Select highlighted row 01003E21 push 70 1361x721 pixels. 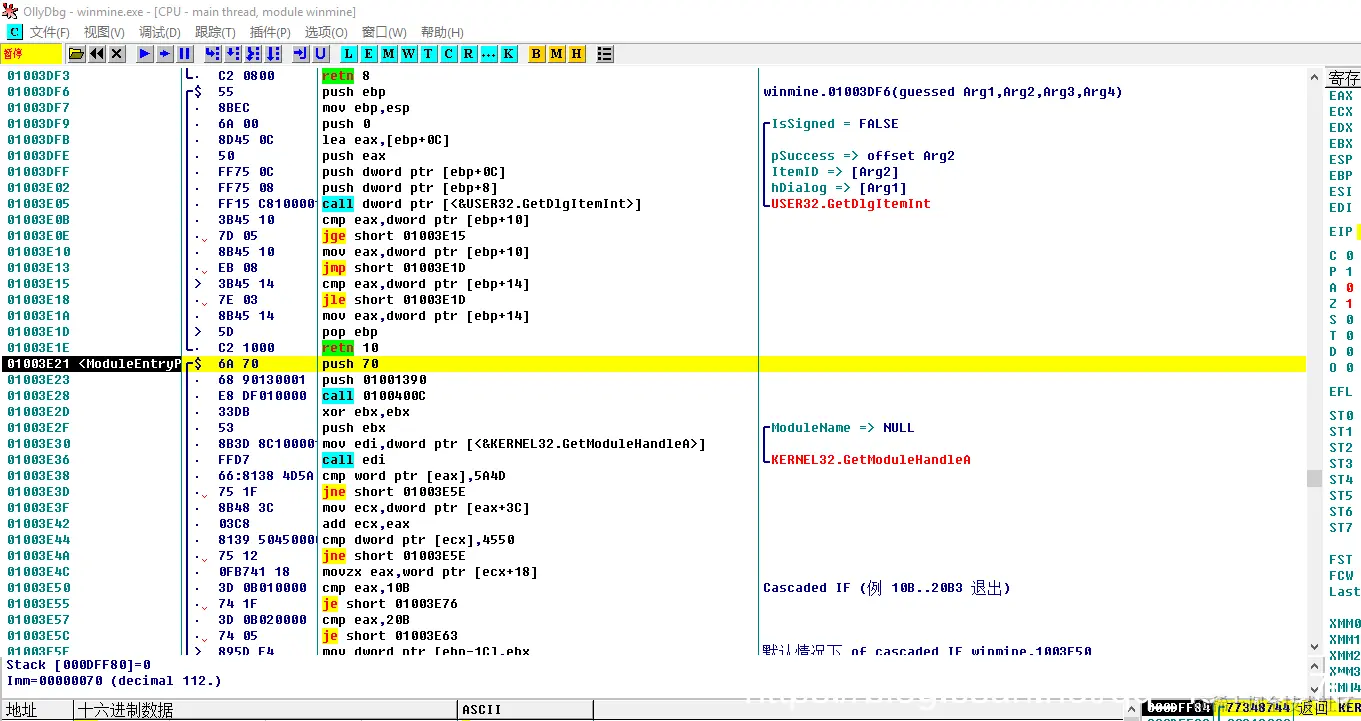coord(653,364)
